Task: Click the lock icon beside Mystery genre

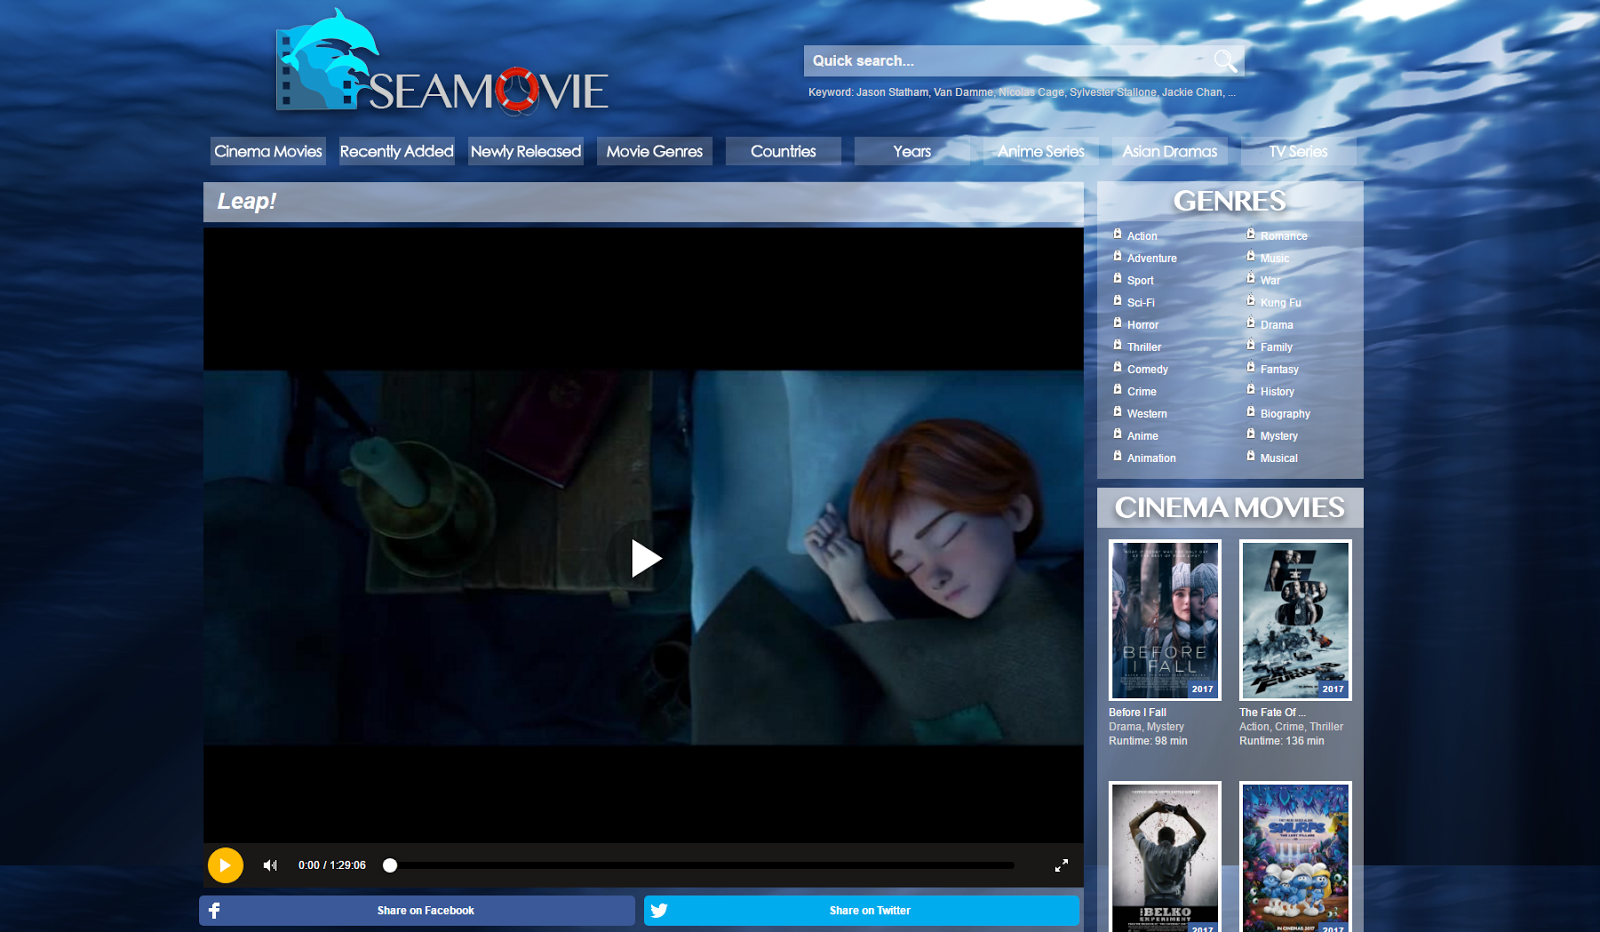Action: tap(1250, 434)
